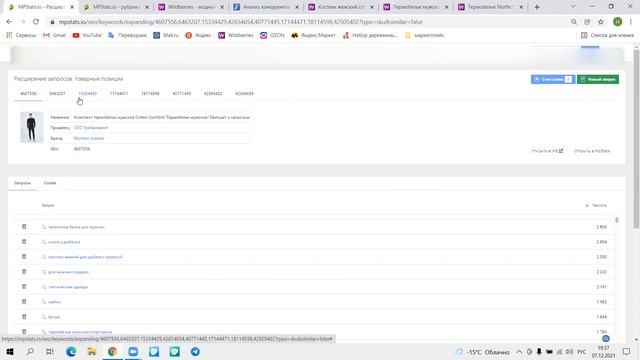Switch to 'Анализ конкурентов' browser tab

(266, 7)
